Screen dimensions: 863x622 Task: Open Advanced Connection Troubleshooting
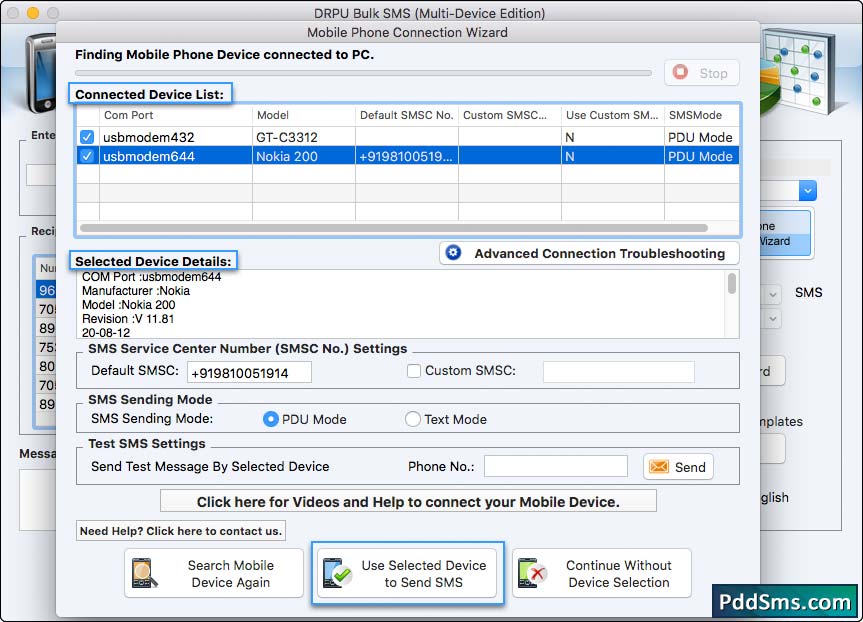pyautogui.click(x=589, y=253)
